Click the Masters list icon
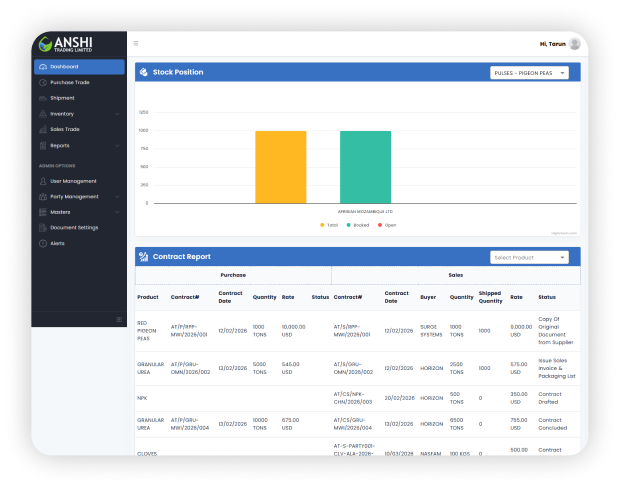This screenshot has width=620, height=487. click(43, 212)
